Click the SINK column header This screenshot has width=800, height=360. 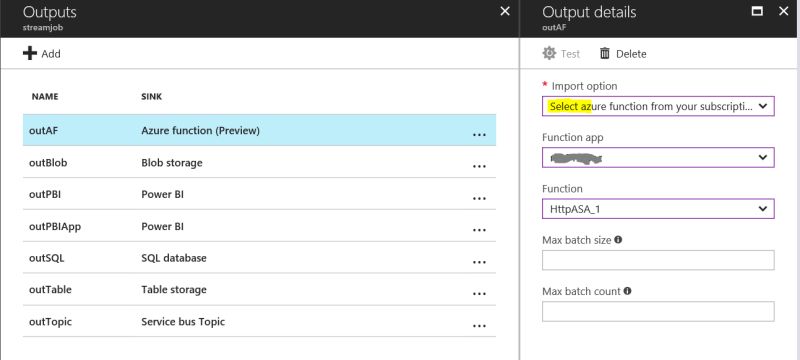click(x=152, y=96)
